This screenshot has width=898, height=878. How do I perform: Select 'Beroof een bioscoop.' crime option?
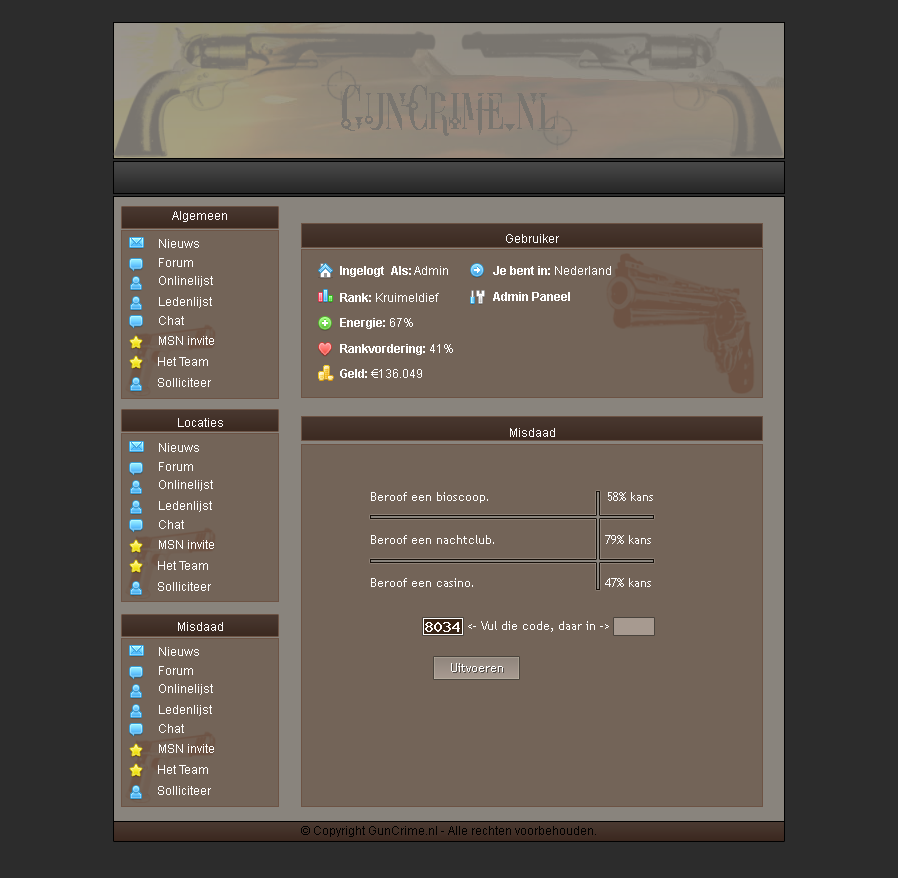[430, 497]
